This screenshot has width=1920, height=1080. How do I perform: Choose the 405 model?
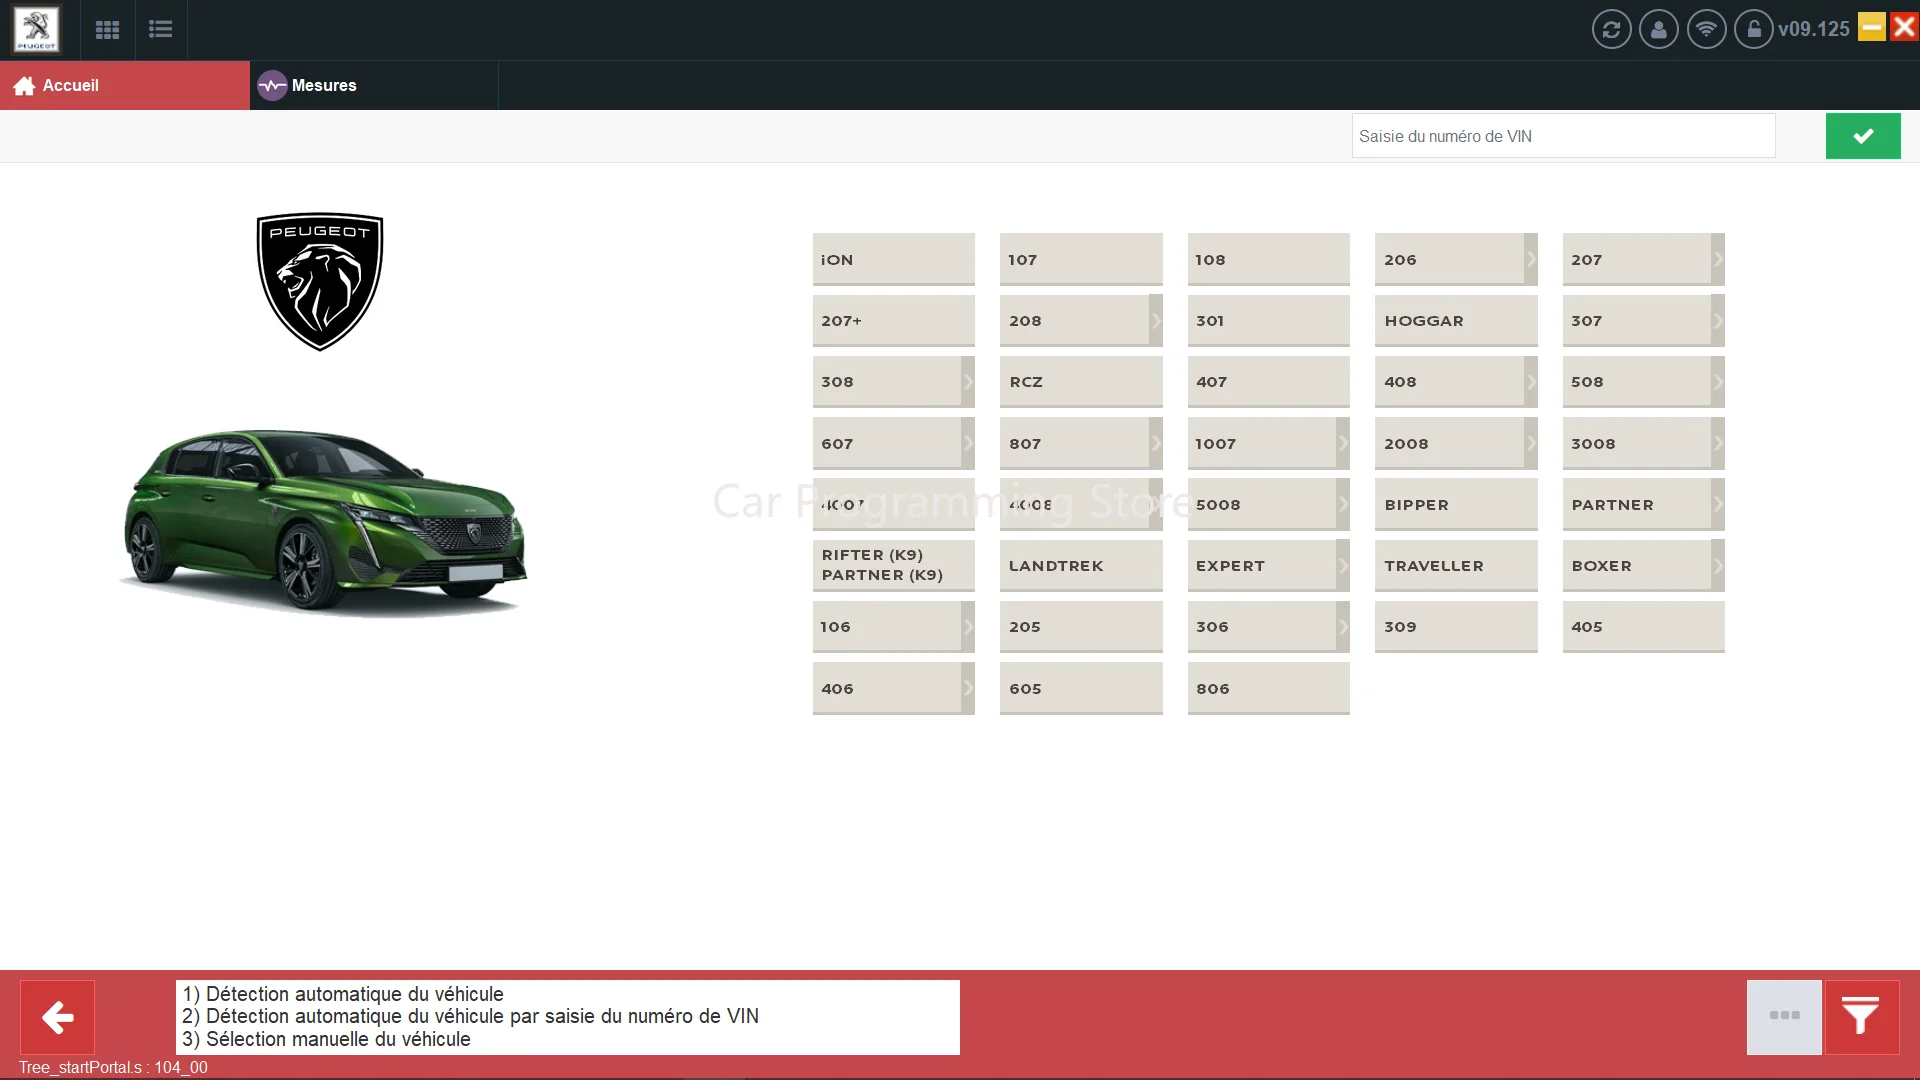pos(1643,627)
